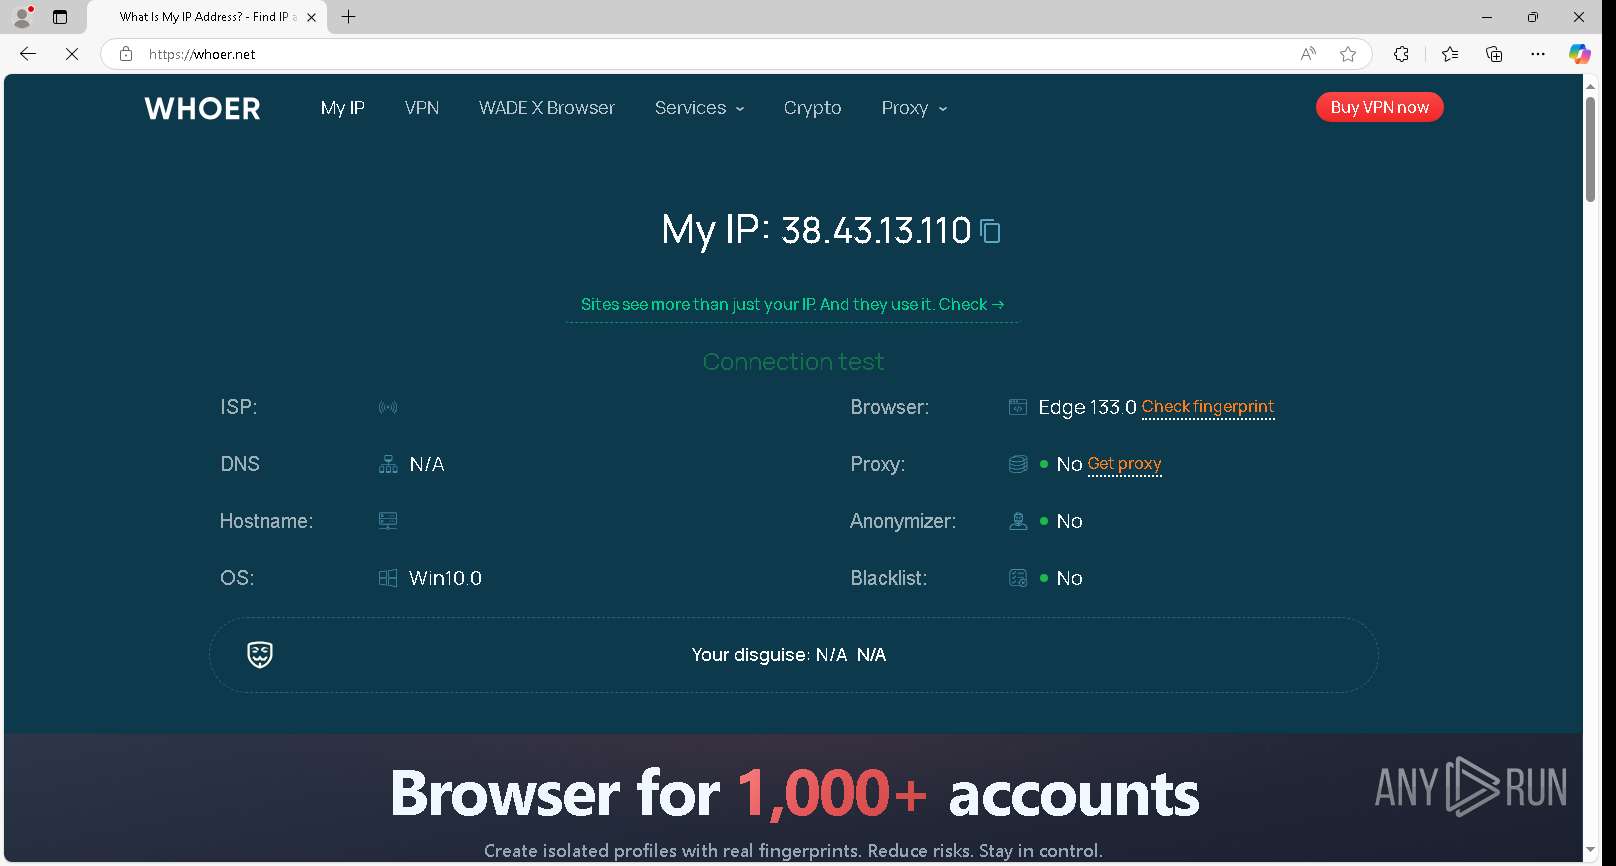Image resolution: width=1616 pixels, height=866 pixels.
Task: Add this page to favorites with the star
Action: click(1348, 54)
